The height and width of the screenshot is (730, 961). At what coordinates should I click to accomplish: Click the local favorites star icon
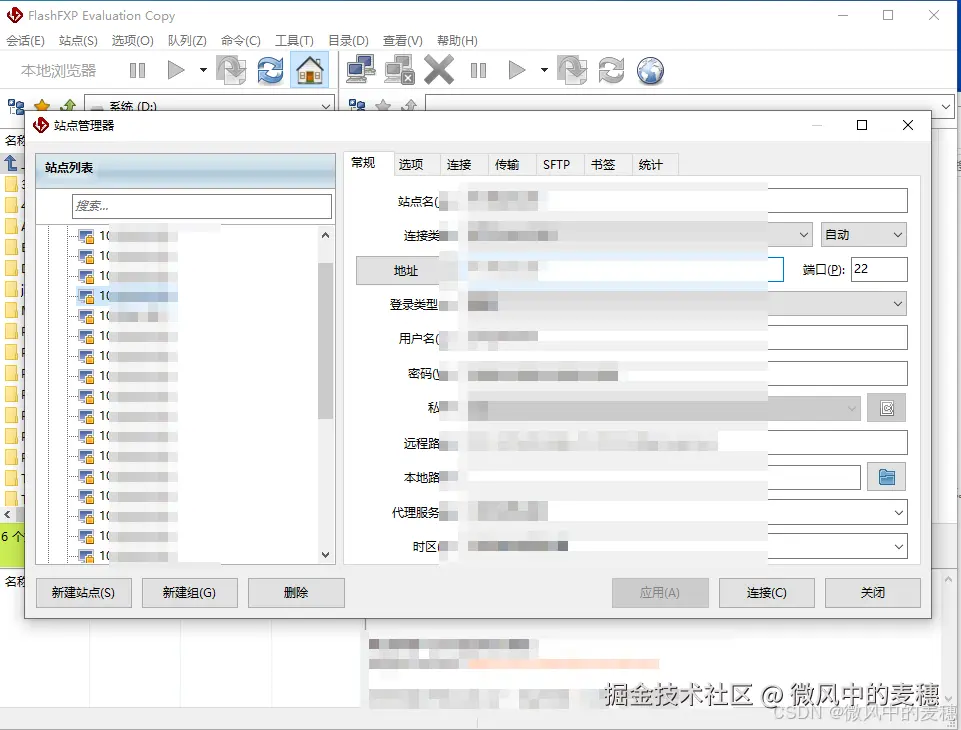[x=42, y=106]
